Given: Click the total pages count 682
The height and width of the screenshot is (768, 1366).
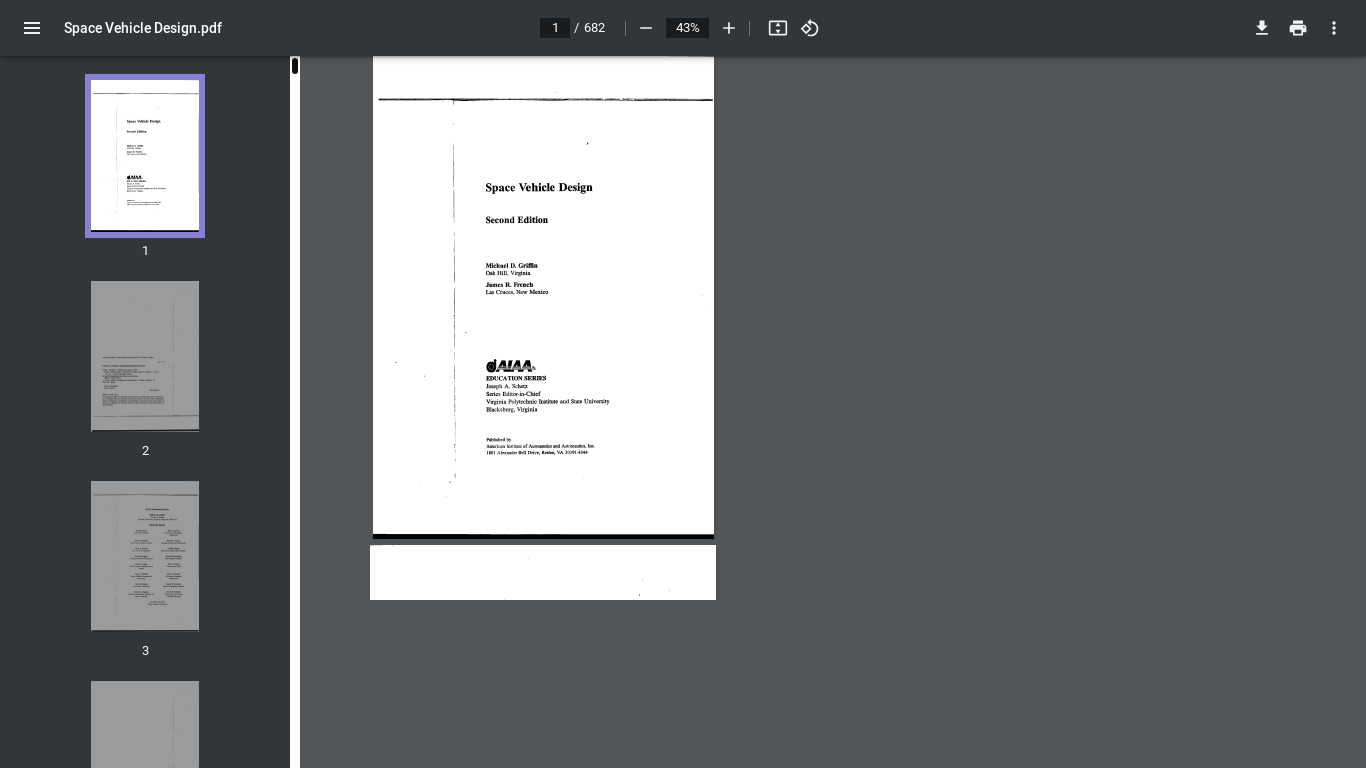Looking at the screenshot, I should point(594,28).
